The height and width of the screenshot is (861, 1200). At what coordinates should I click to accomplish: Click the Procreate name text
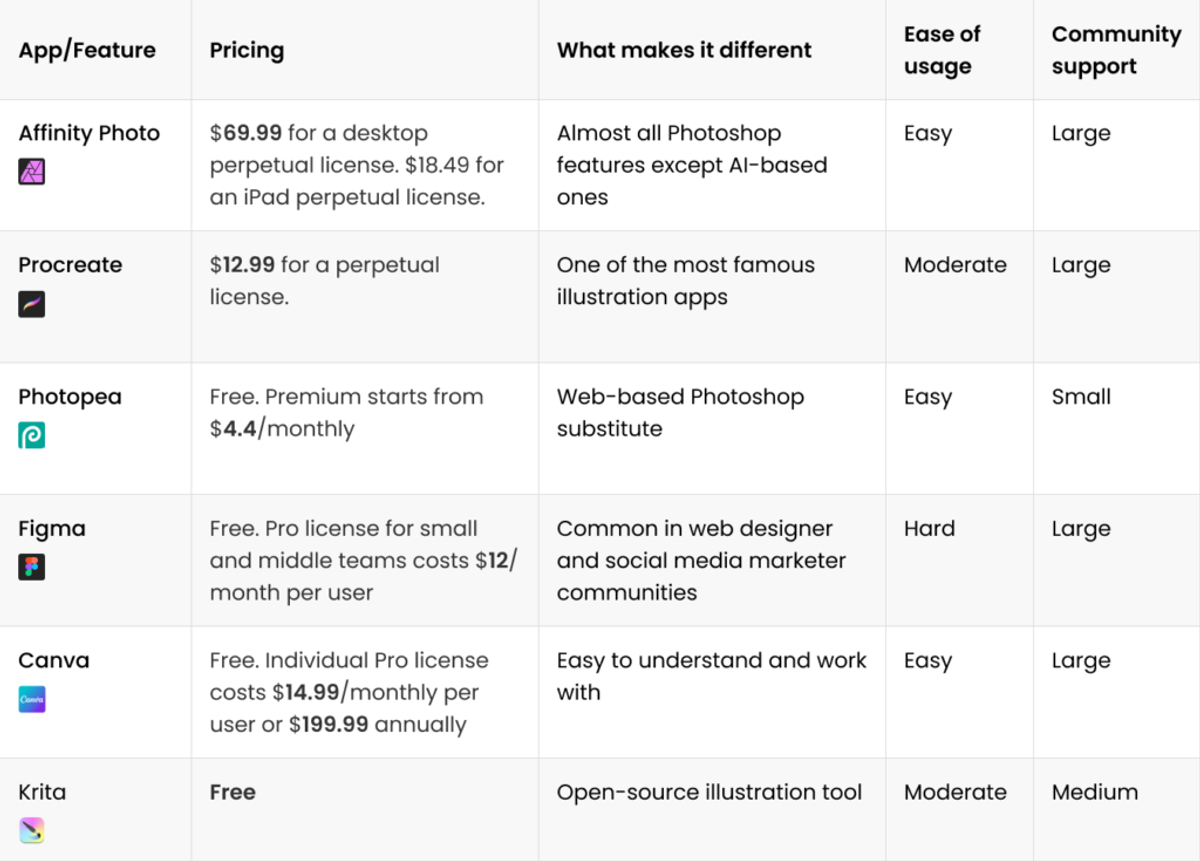[70, 265]
